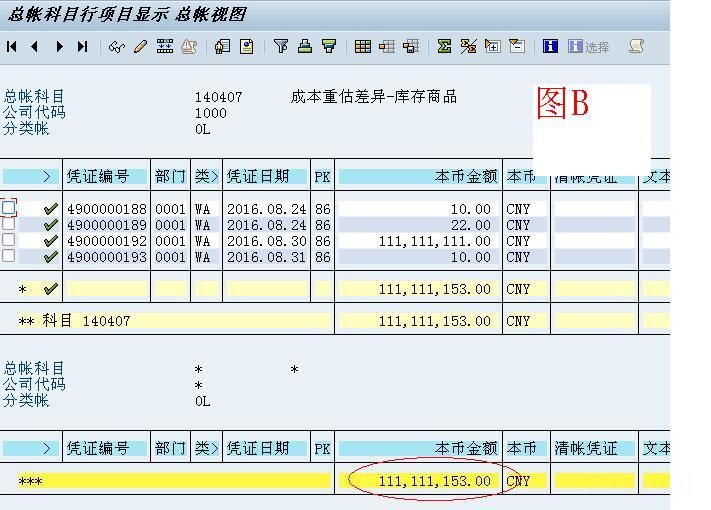Jump to the first item arrow

coord(12,46)
